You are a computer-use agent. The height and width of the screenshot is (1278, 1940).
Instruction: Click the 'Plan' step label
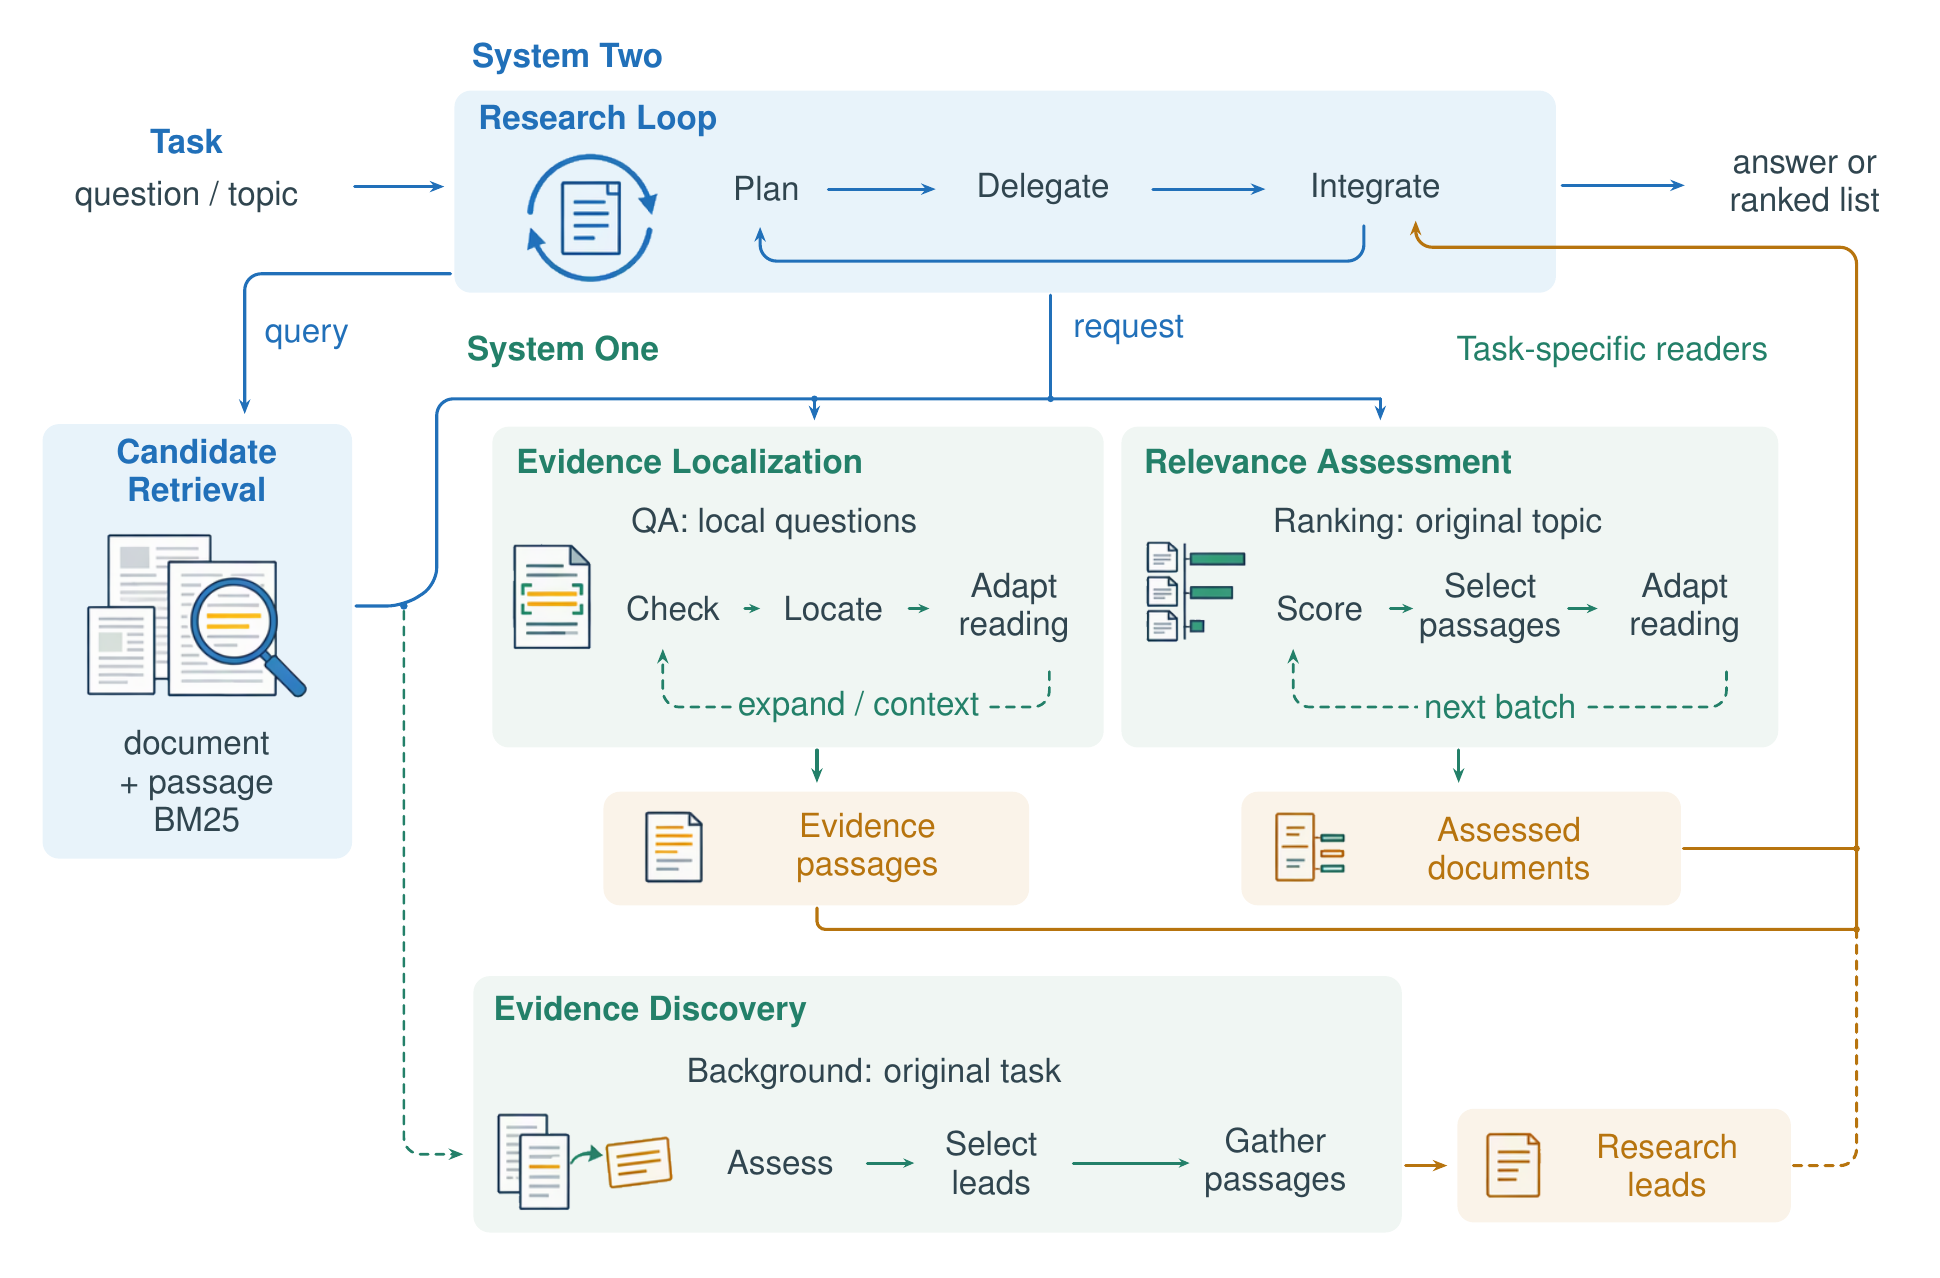pos(766,189)
